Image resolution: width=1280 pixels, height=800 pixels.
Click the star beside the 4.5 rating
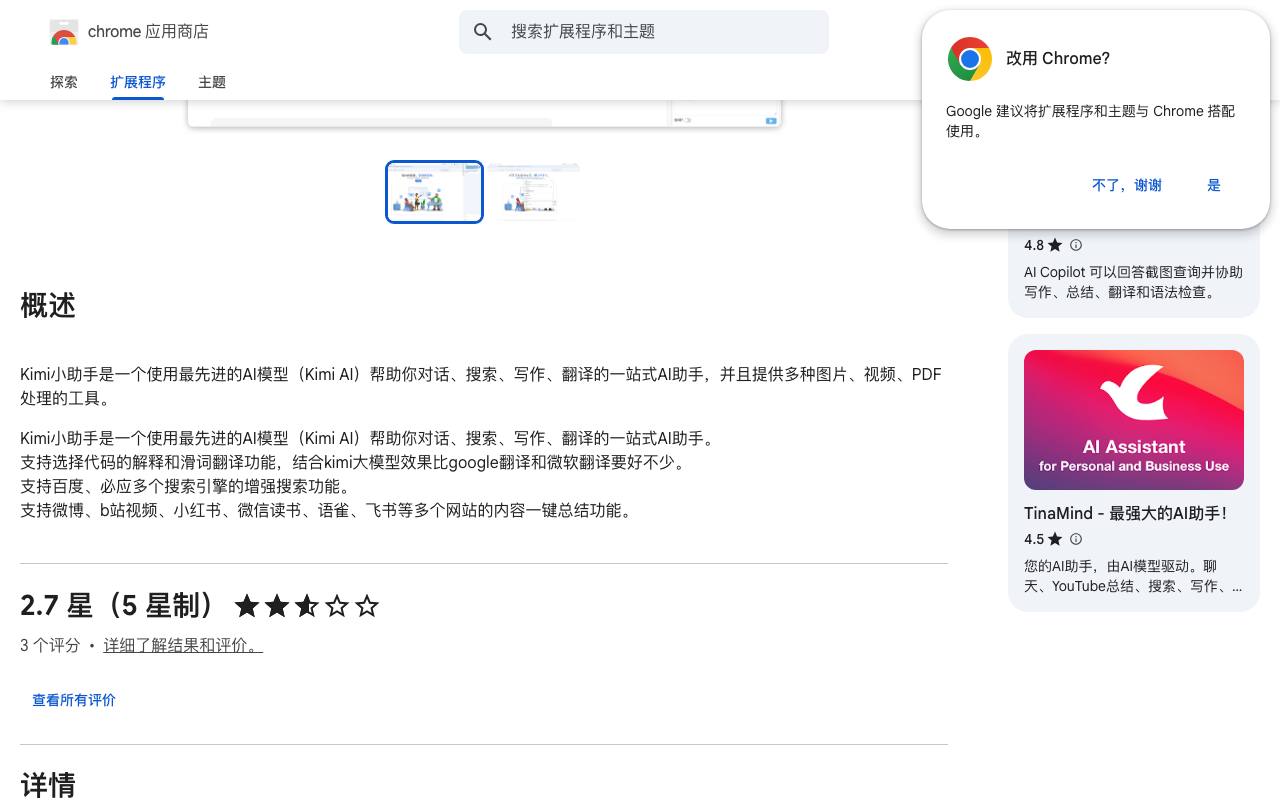tap(1055, 539)
